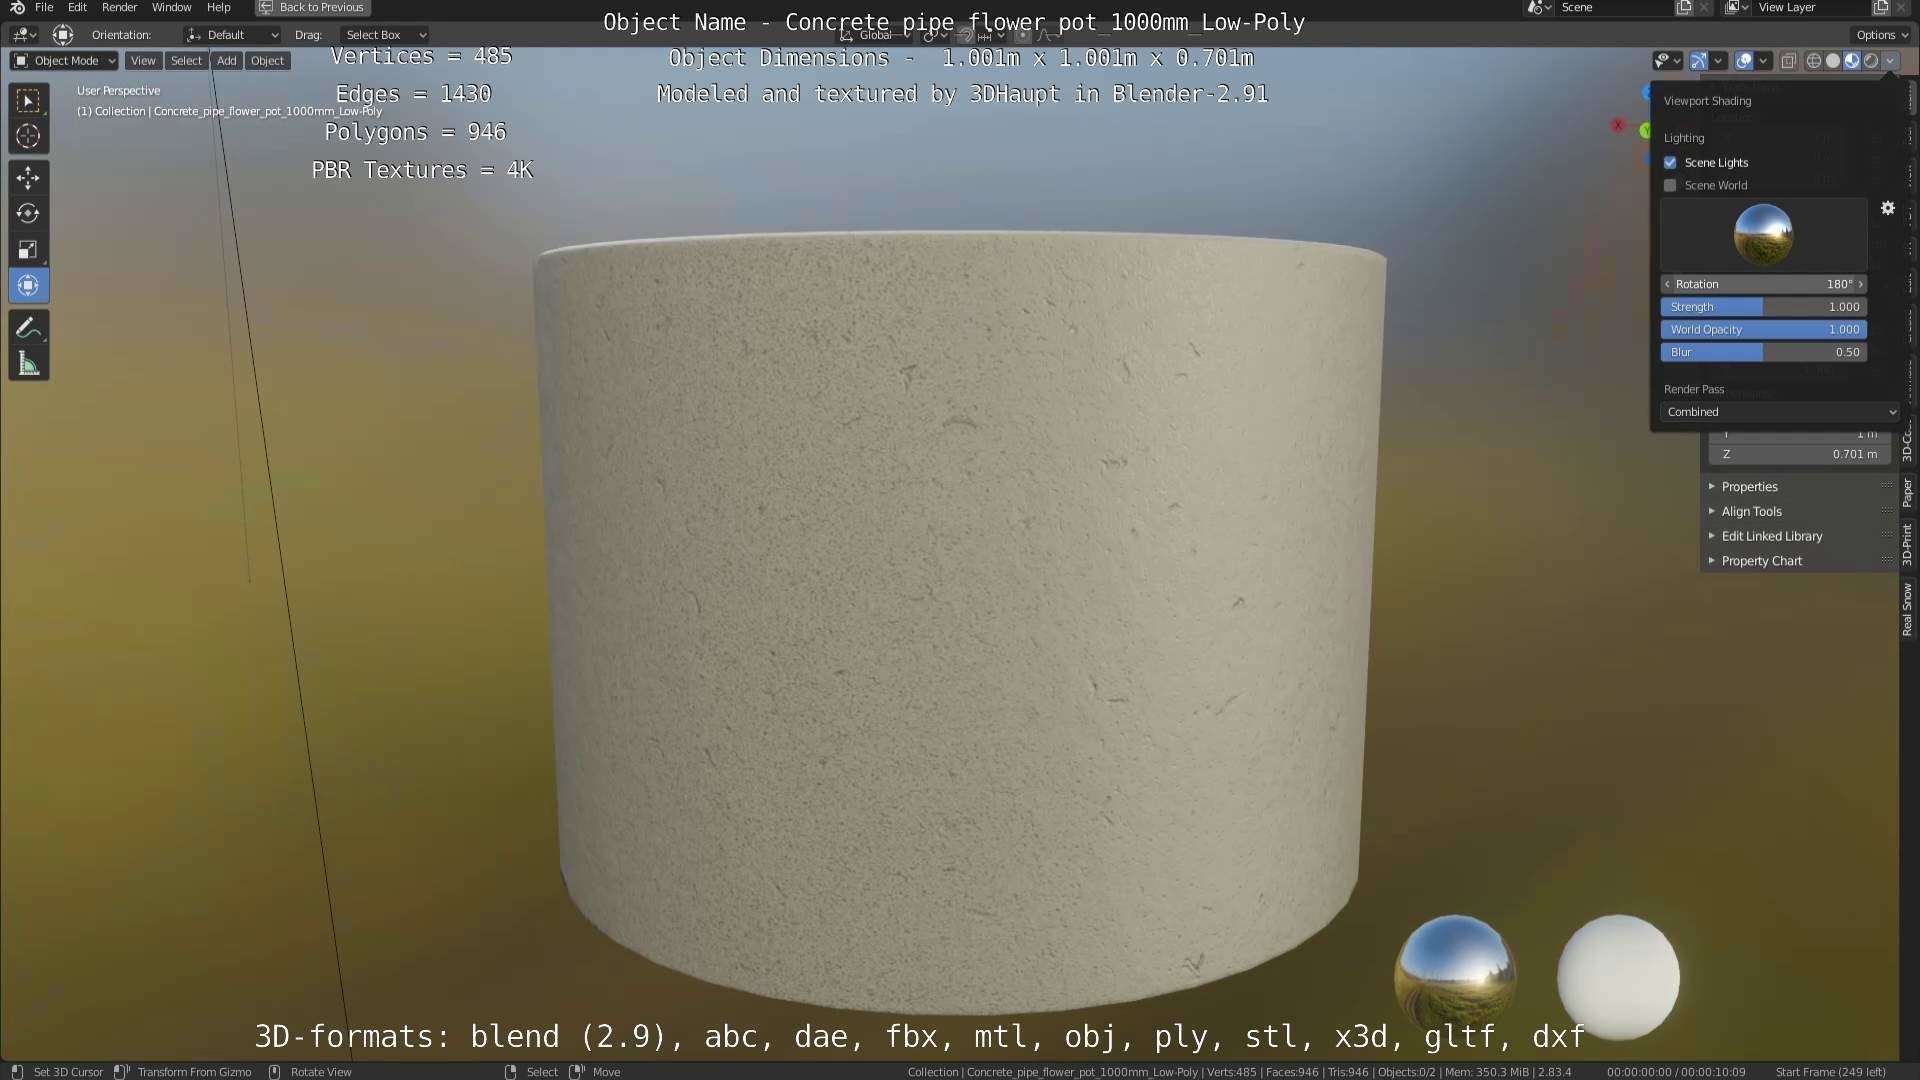Screen dimensions: 1920x1080
Task: Switch to the Paper sidebar tab
Action: (1907, 492)
